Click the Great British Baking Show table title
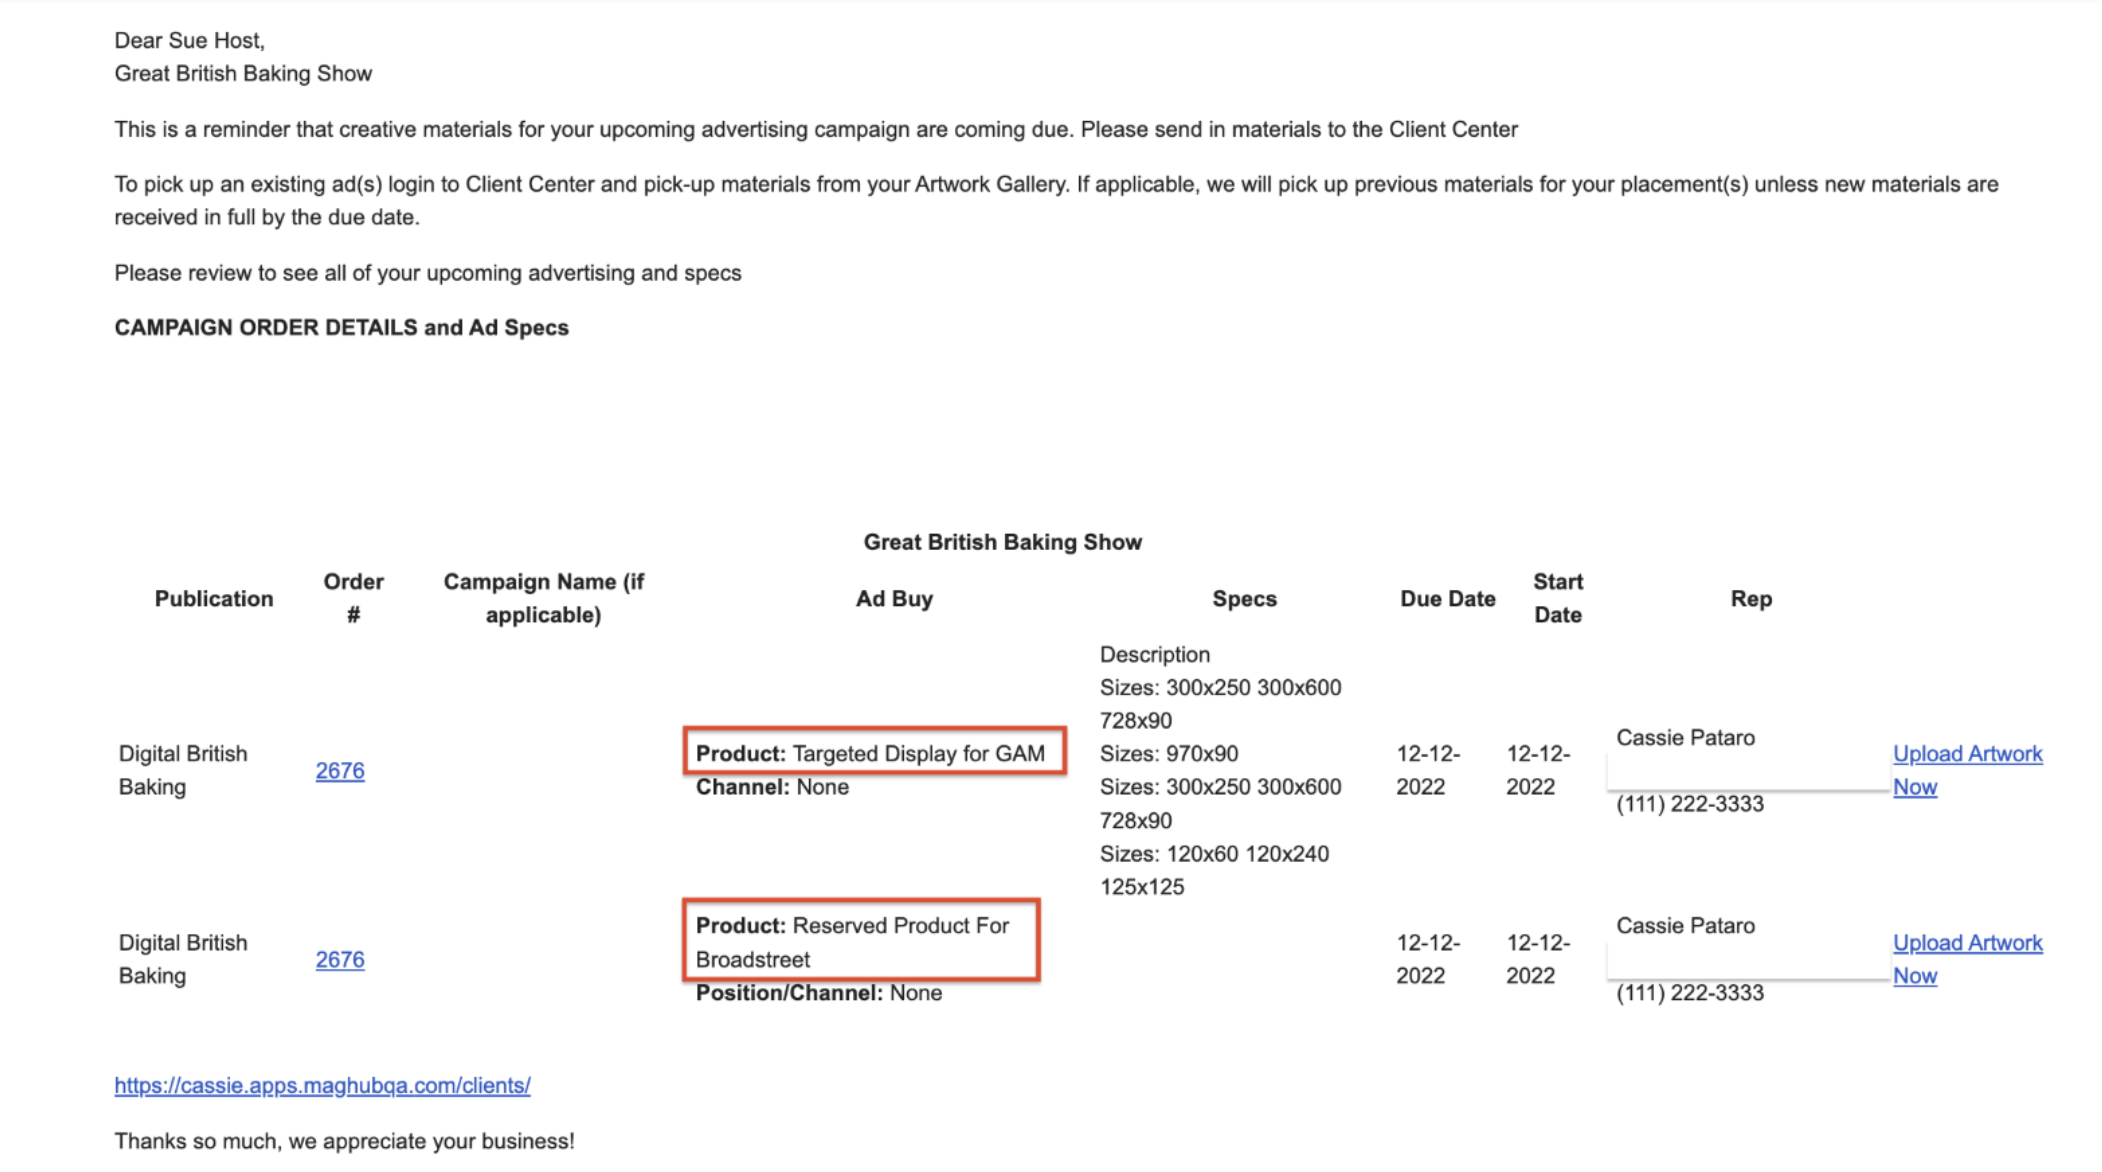Screen dimensions: 2102x1172 pyautogui.click(x=1002, y=542)
